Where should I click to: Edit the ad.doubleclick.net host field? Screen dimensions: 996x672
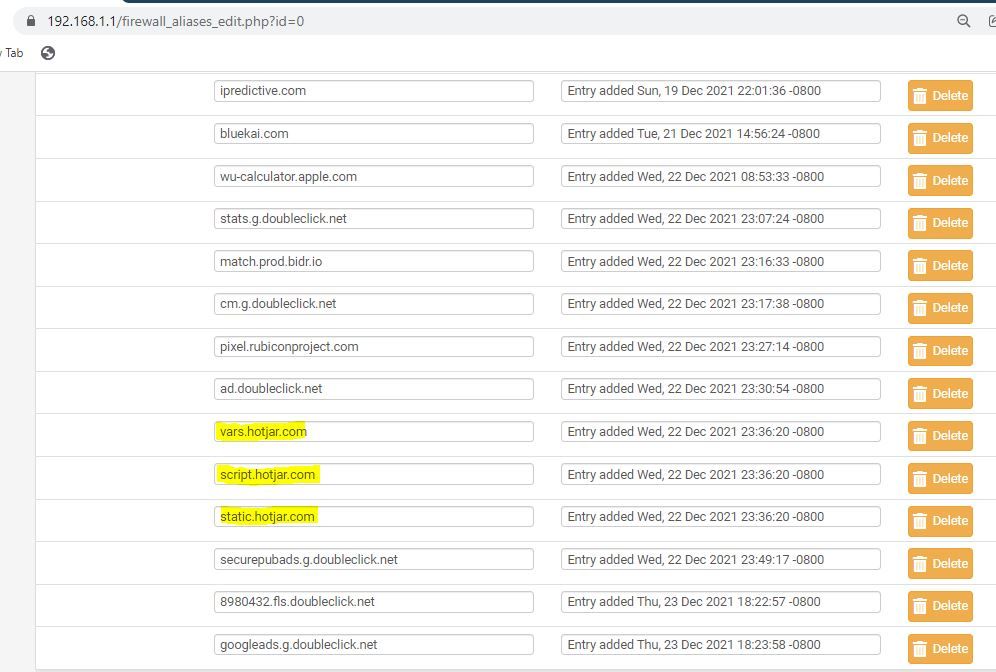(374, 389)
